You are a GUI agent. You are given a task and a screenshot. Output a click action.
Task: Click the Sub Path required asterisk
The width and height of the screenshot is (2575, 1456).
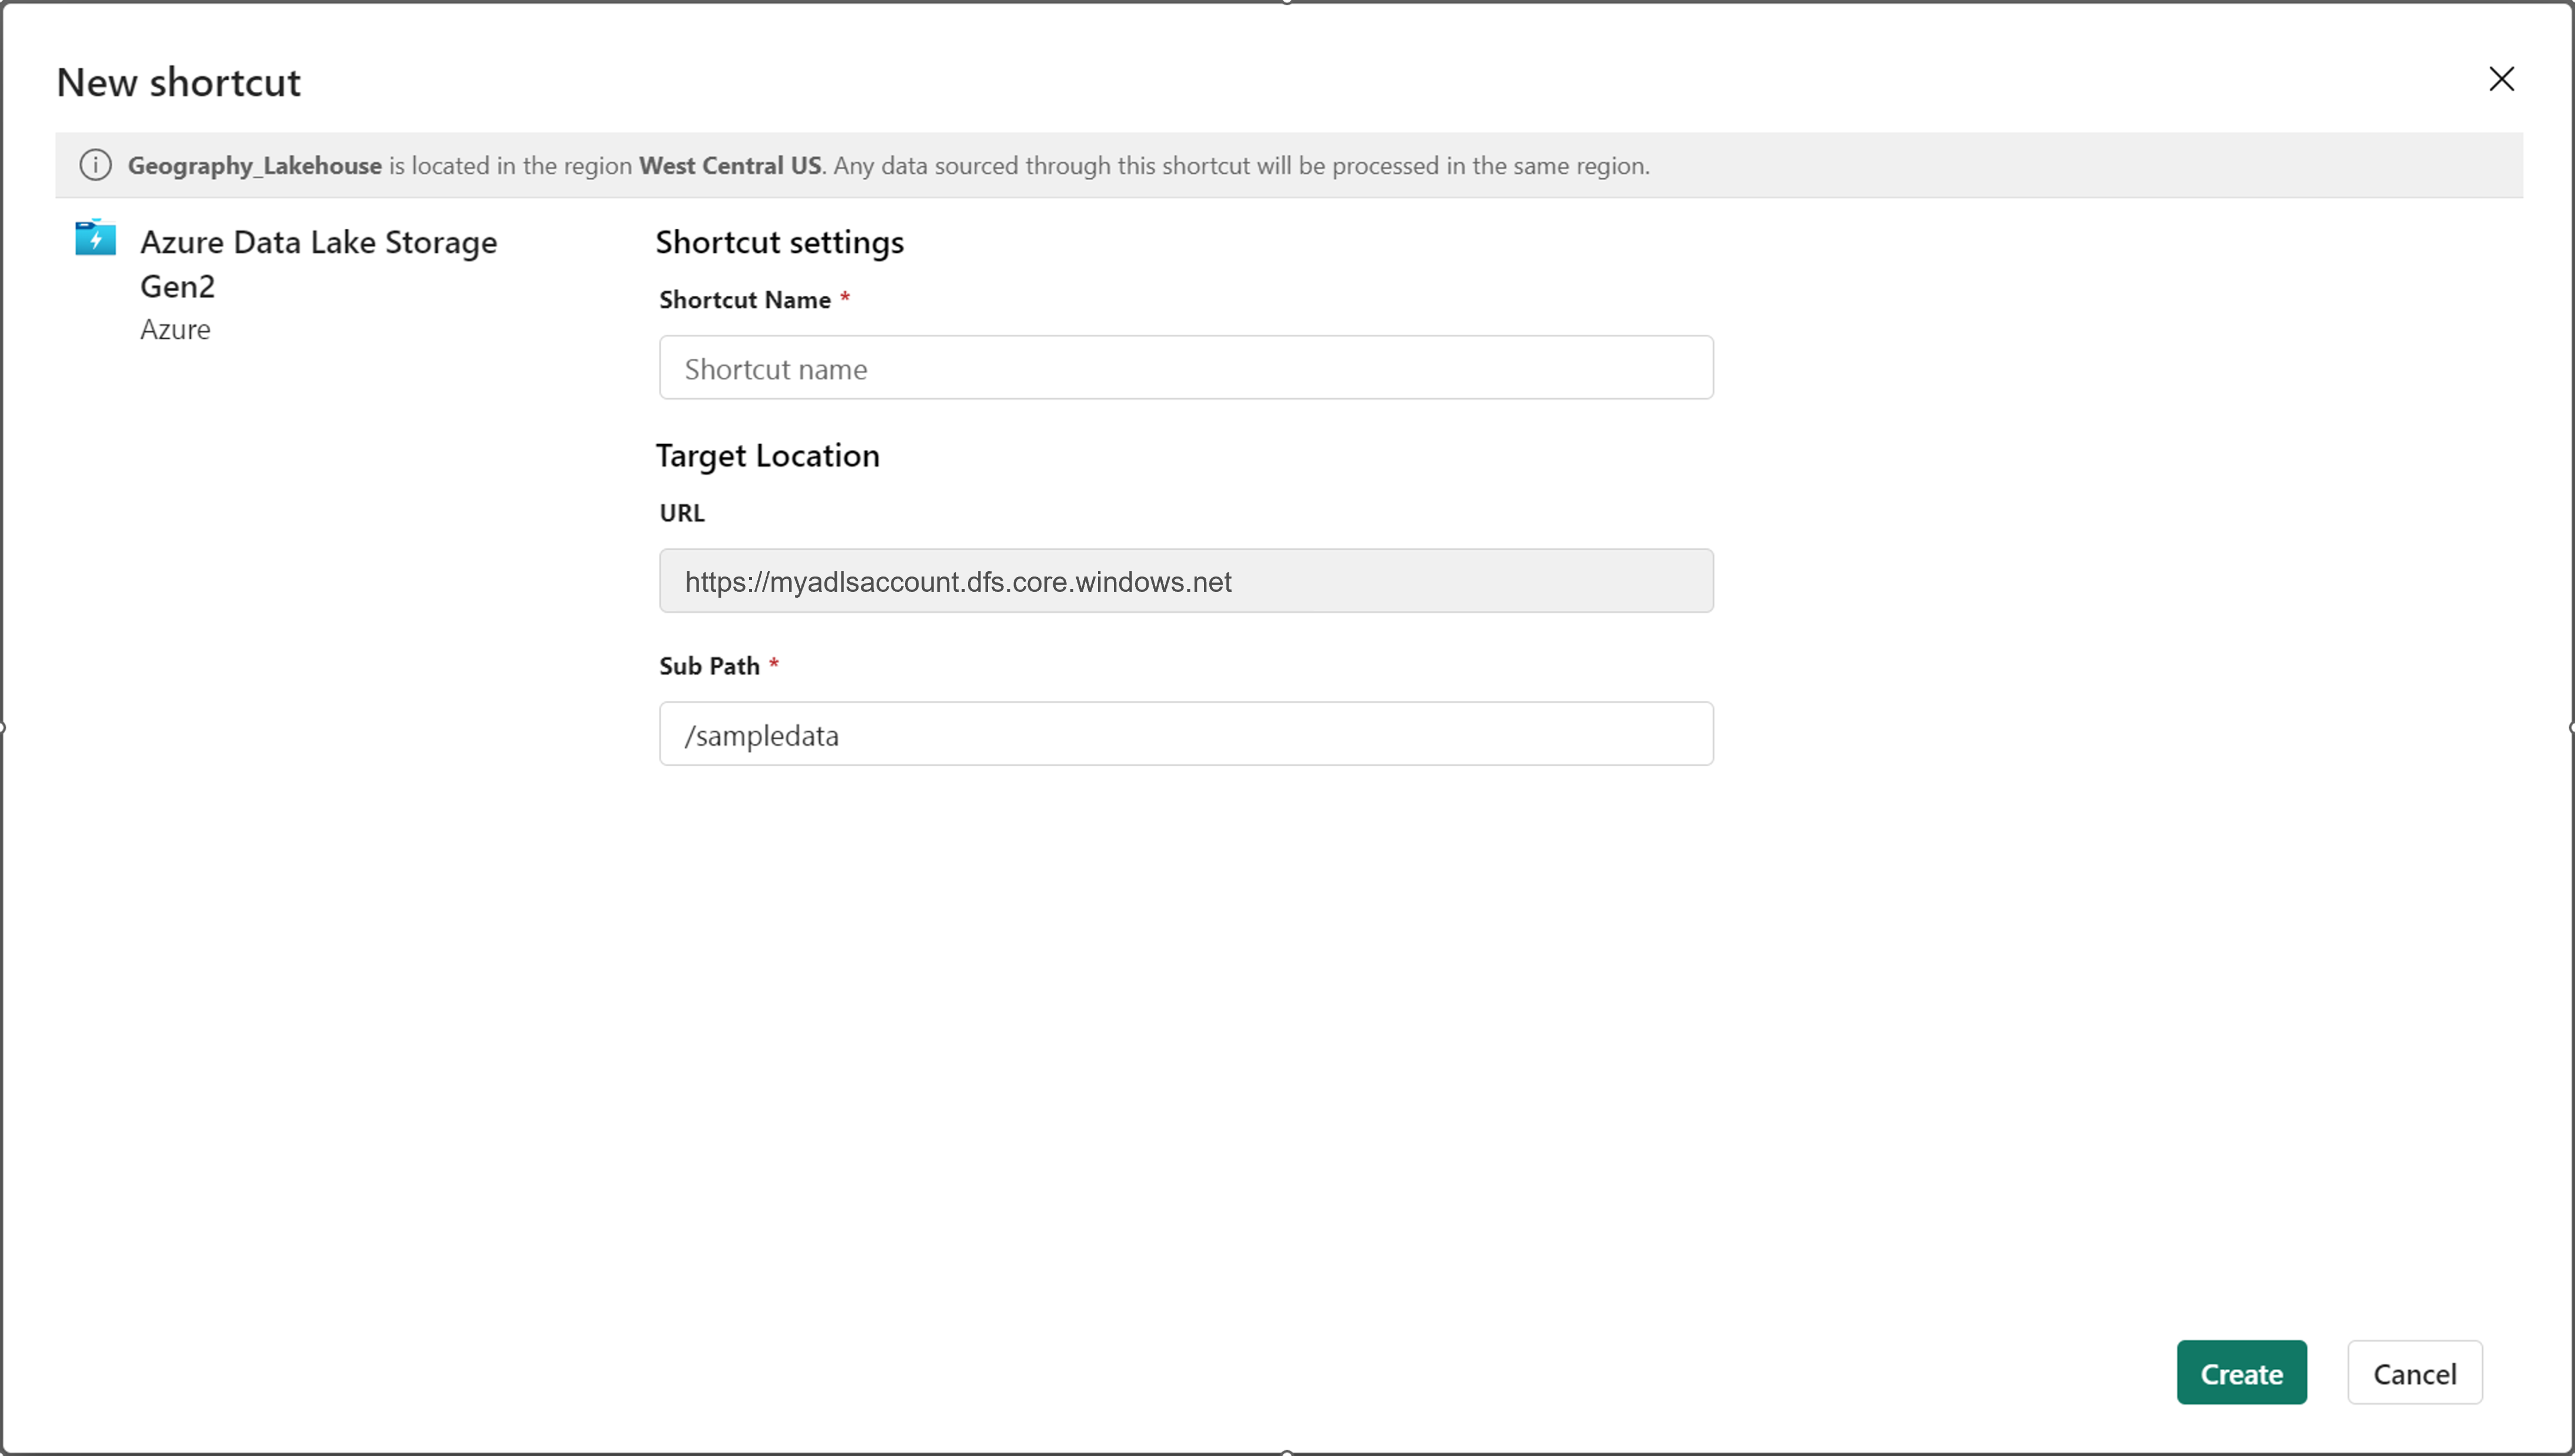click(774, 664)
